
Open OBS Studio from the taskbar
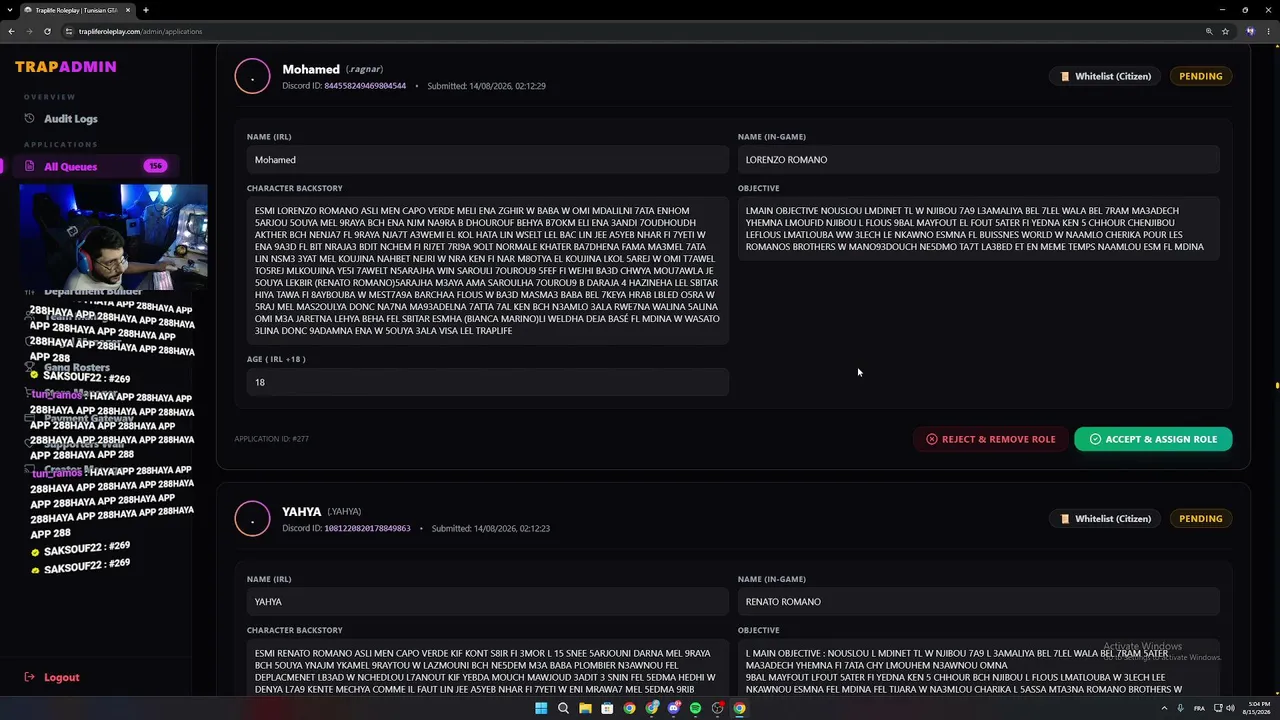coord(717,708)
